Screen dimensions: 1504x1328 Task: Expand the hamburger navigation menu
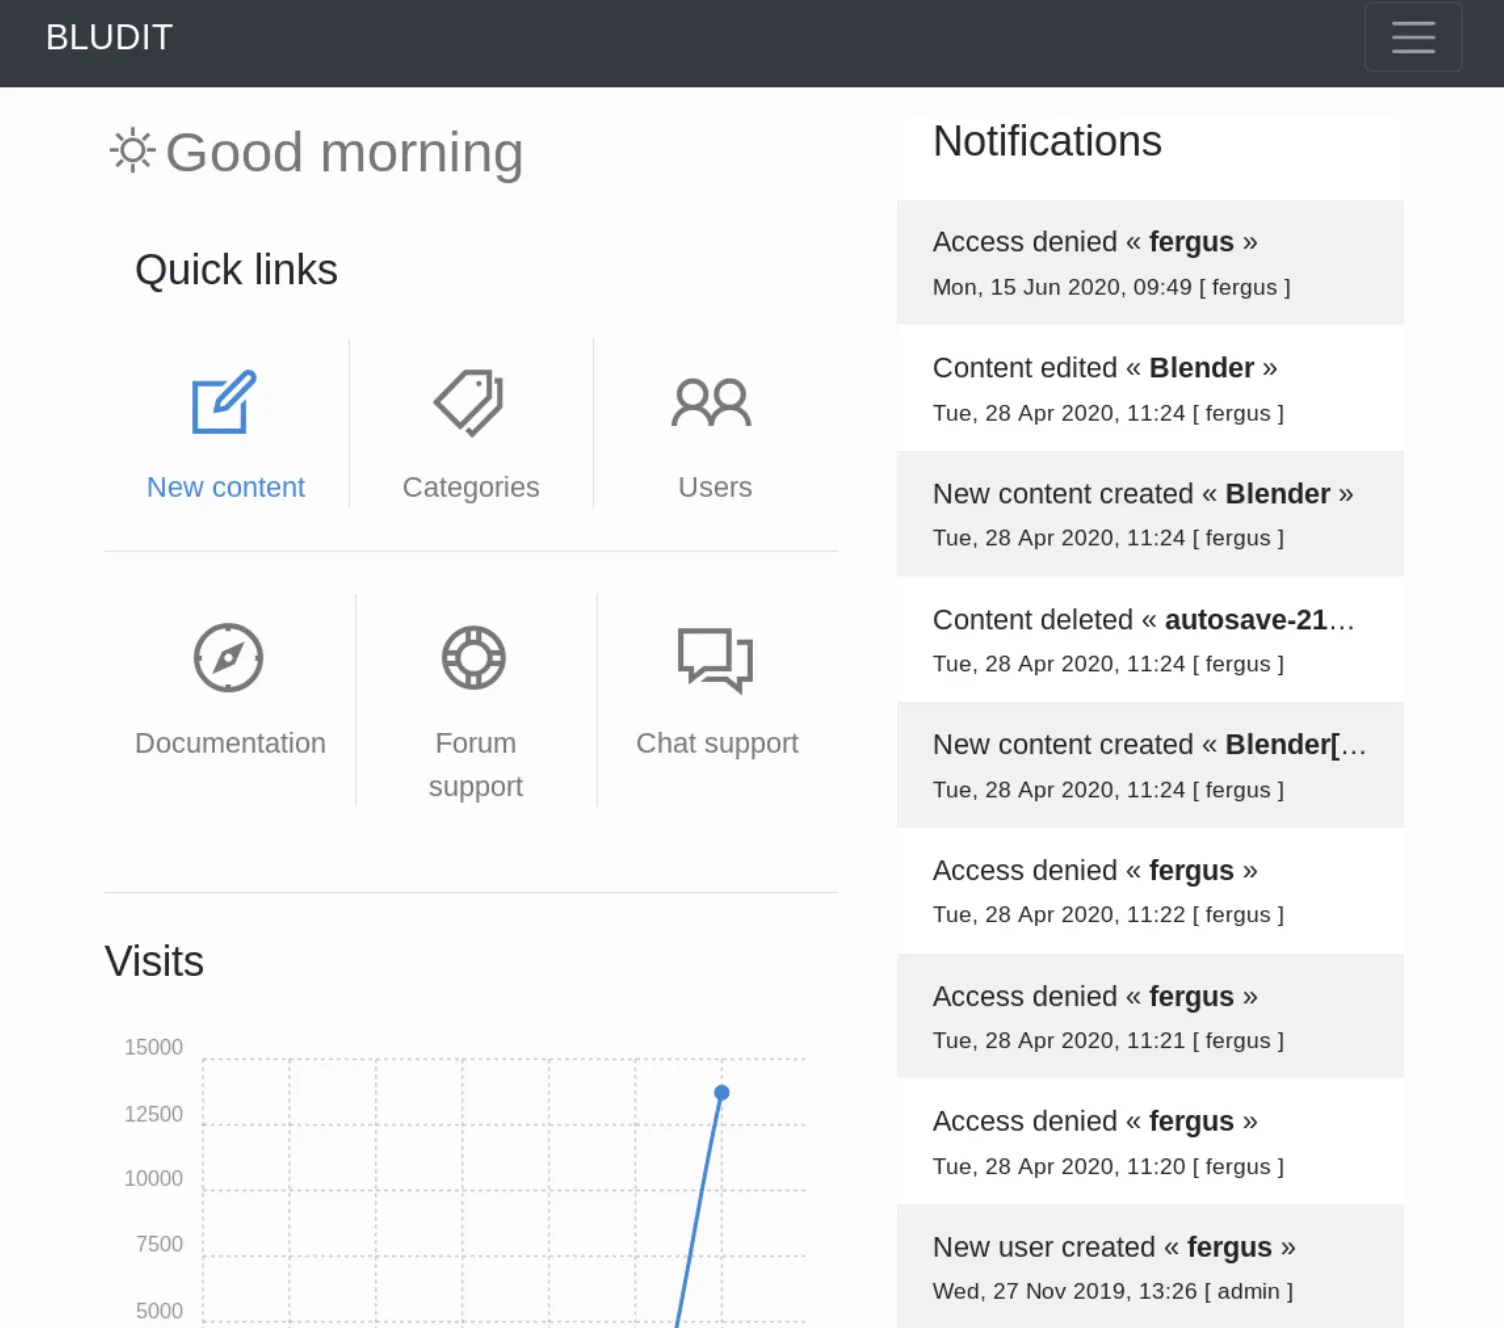1412,37
